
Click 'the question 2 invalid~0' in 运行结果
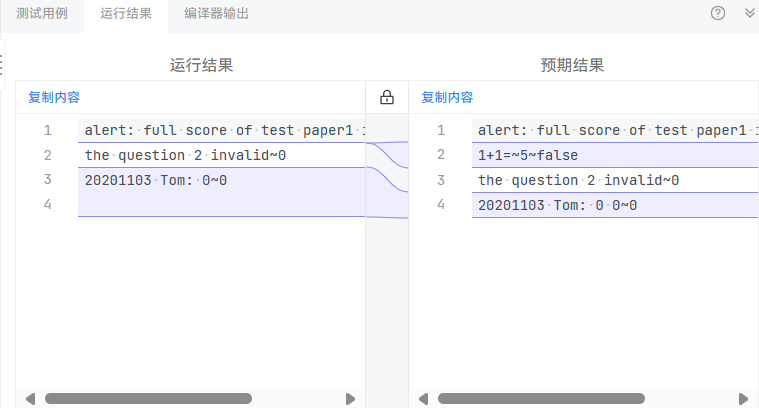coord(185,155)
